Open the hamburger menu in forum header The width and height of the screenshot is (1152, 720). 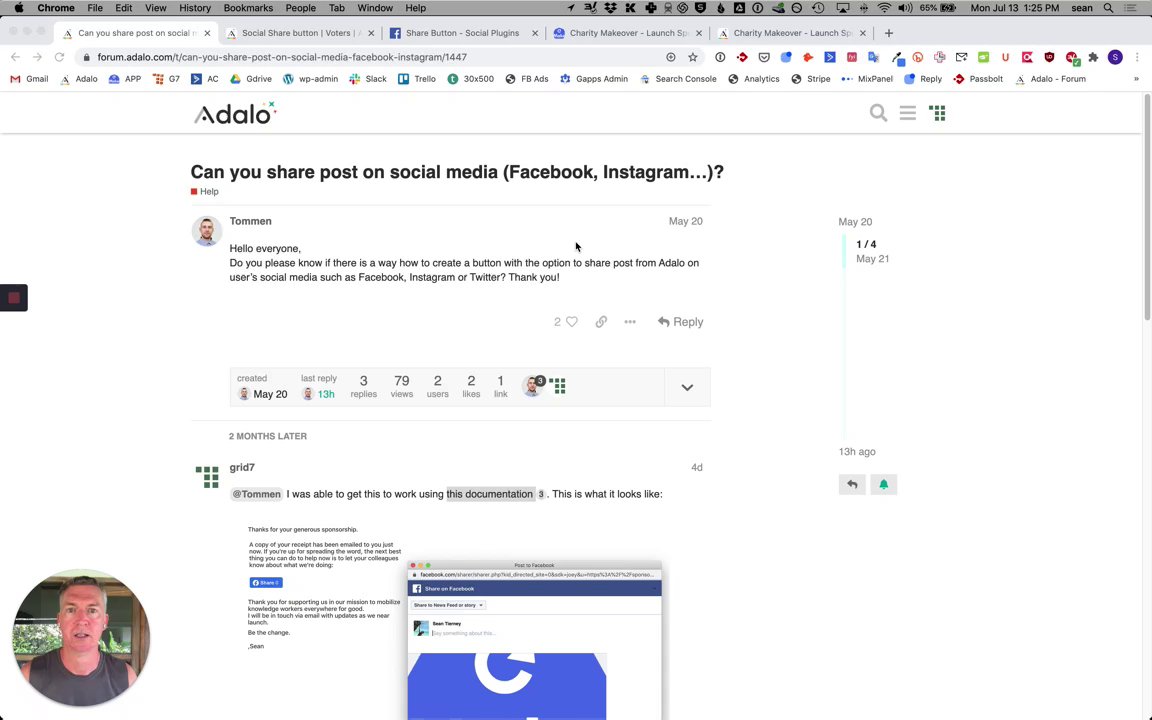[x=907, y=113]
